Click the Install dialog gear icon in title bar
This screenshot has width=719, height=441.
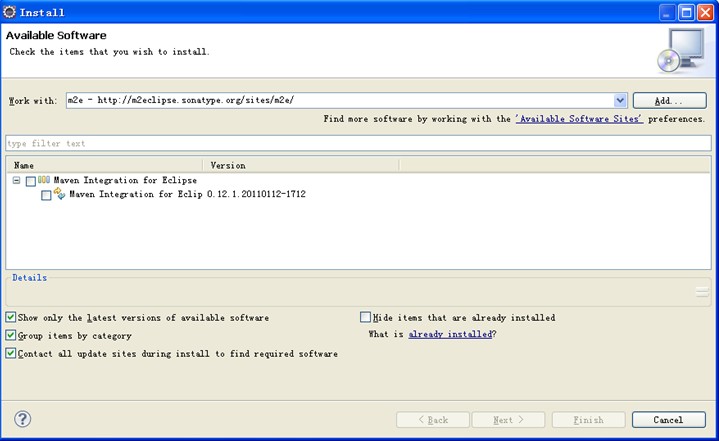point(9,12)
